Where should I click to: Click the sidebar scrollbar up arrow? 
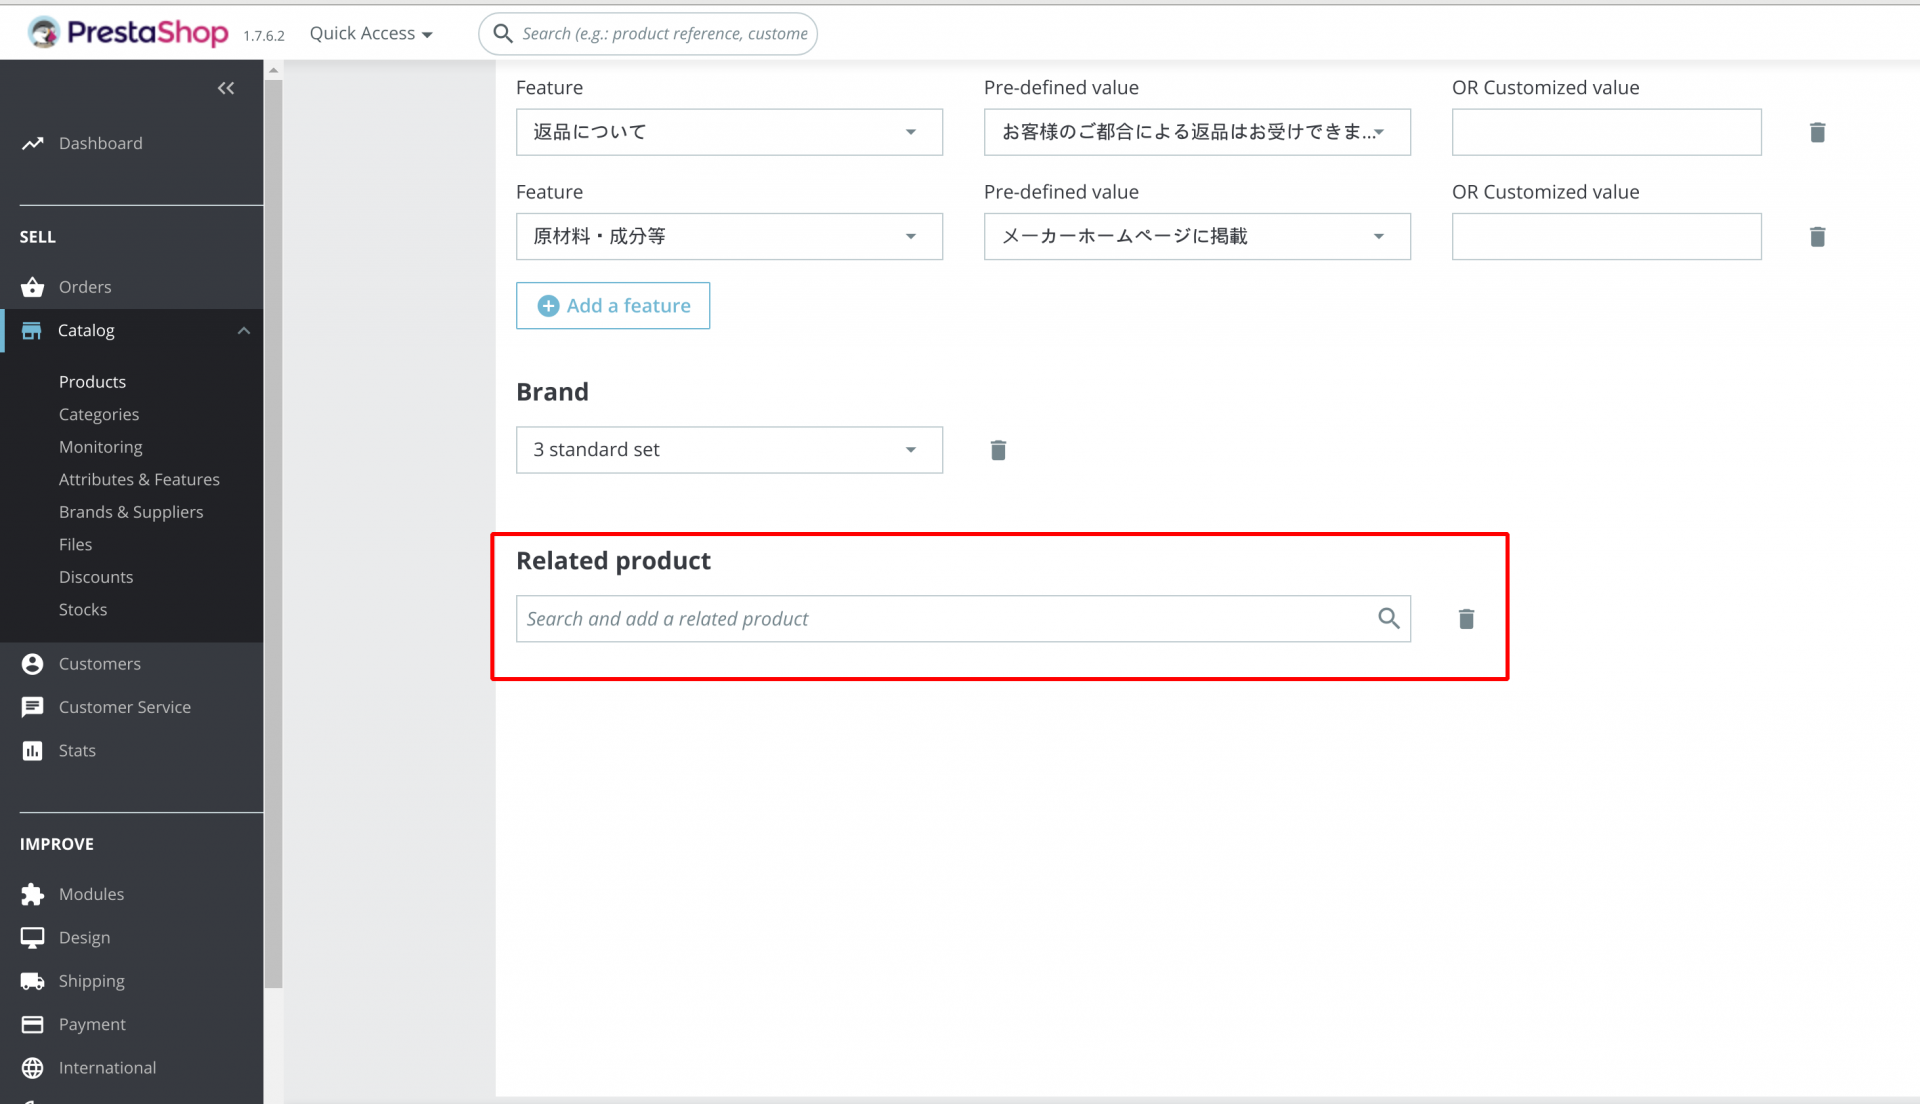[273, 71]
